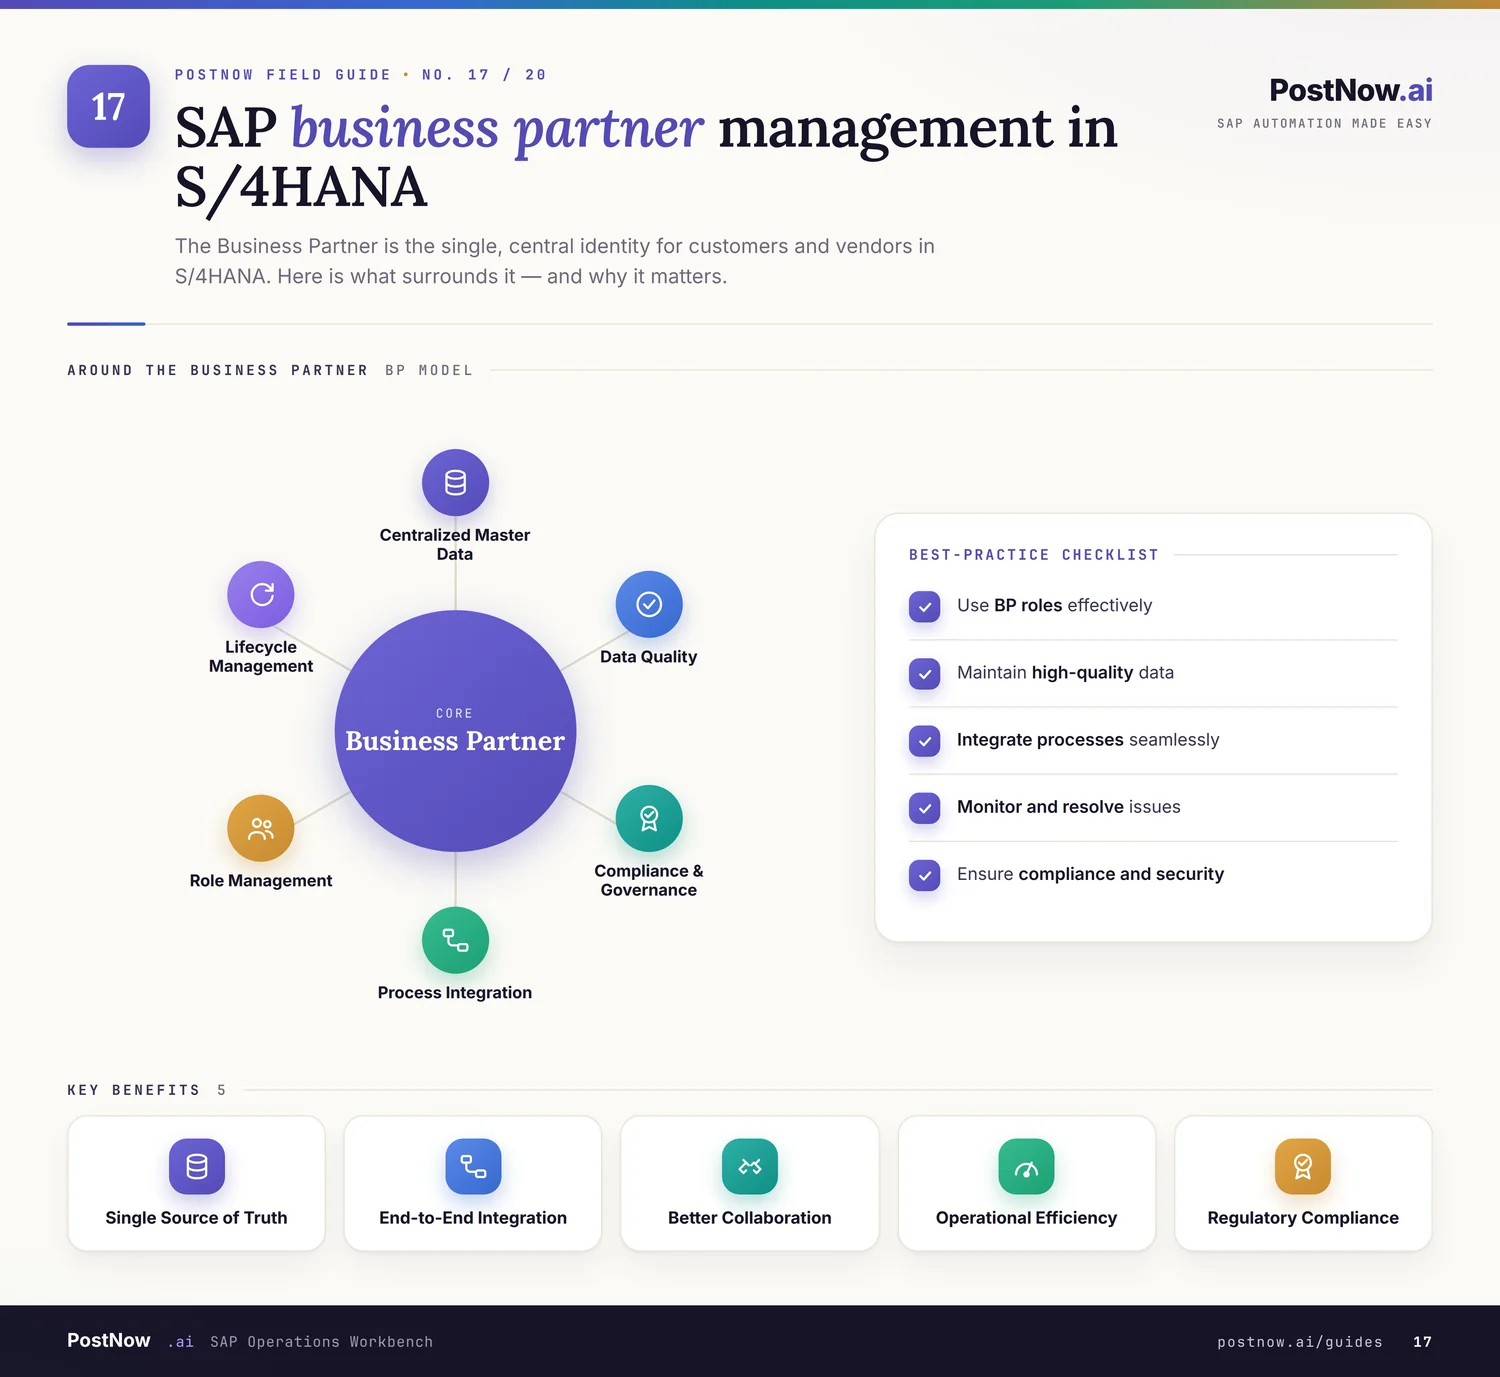Viewport: 1500px width, 1377px height.
Task: Select the Role Management people icon
Action: [x=261, y=828]
